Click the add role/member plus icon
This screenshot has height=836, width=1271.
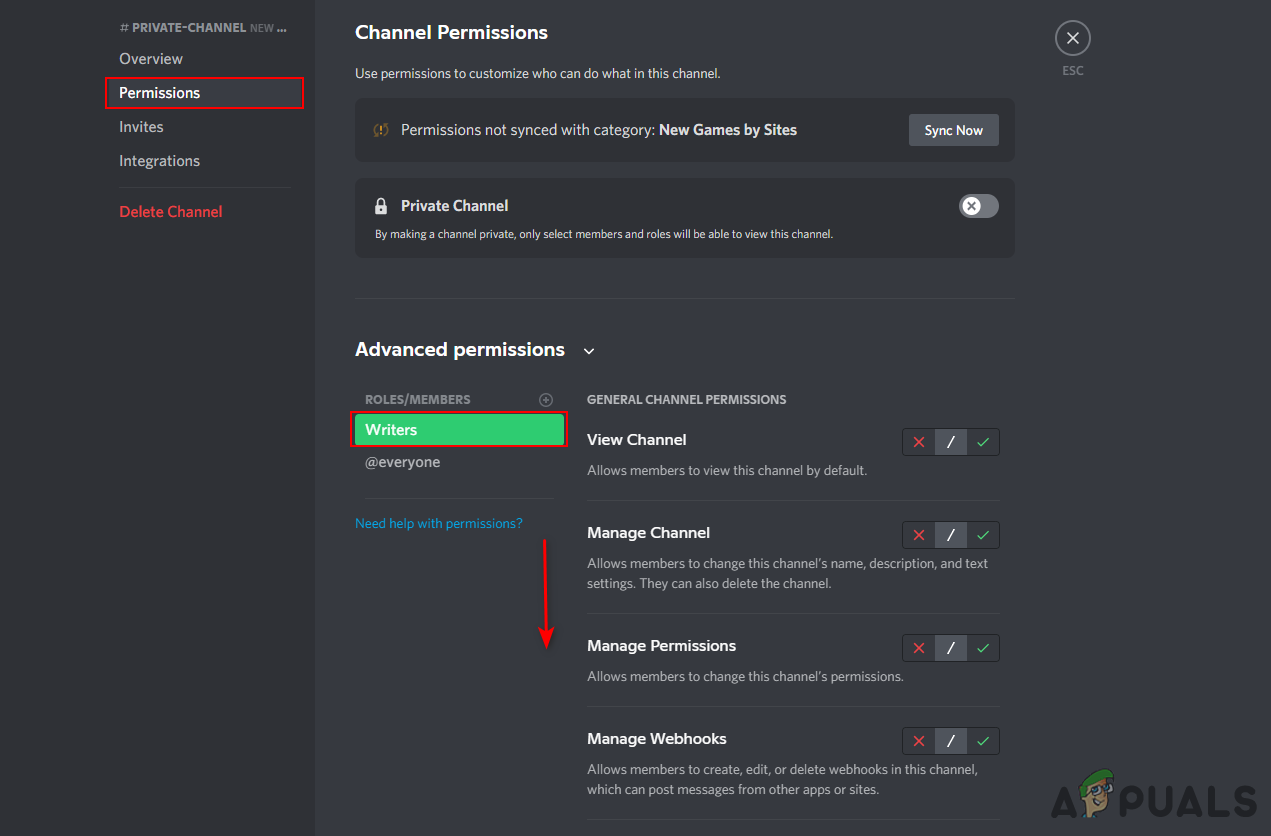click(x=546, y=400)
